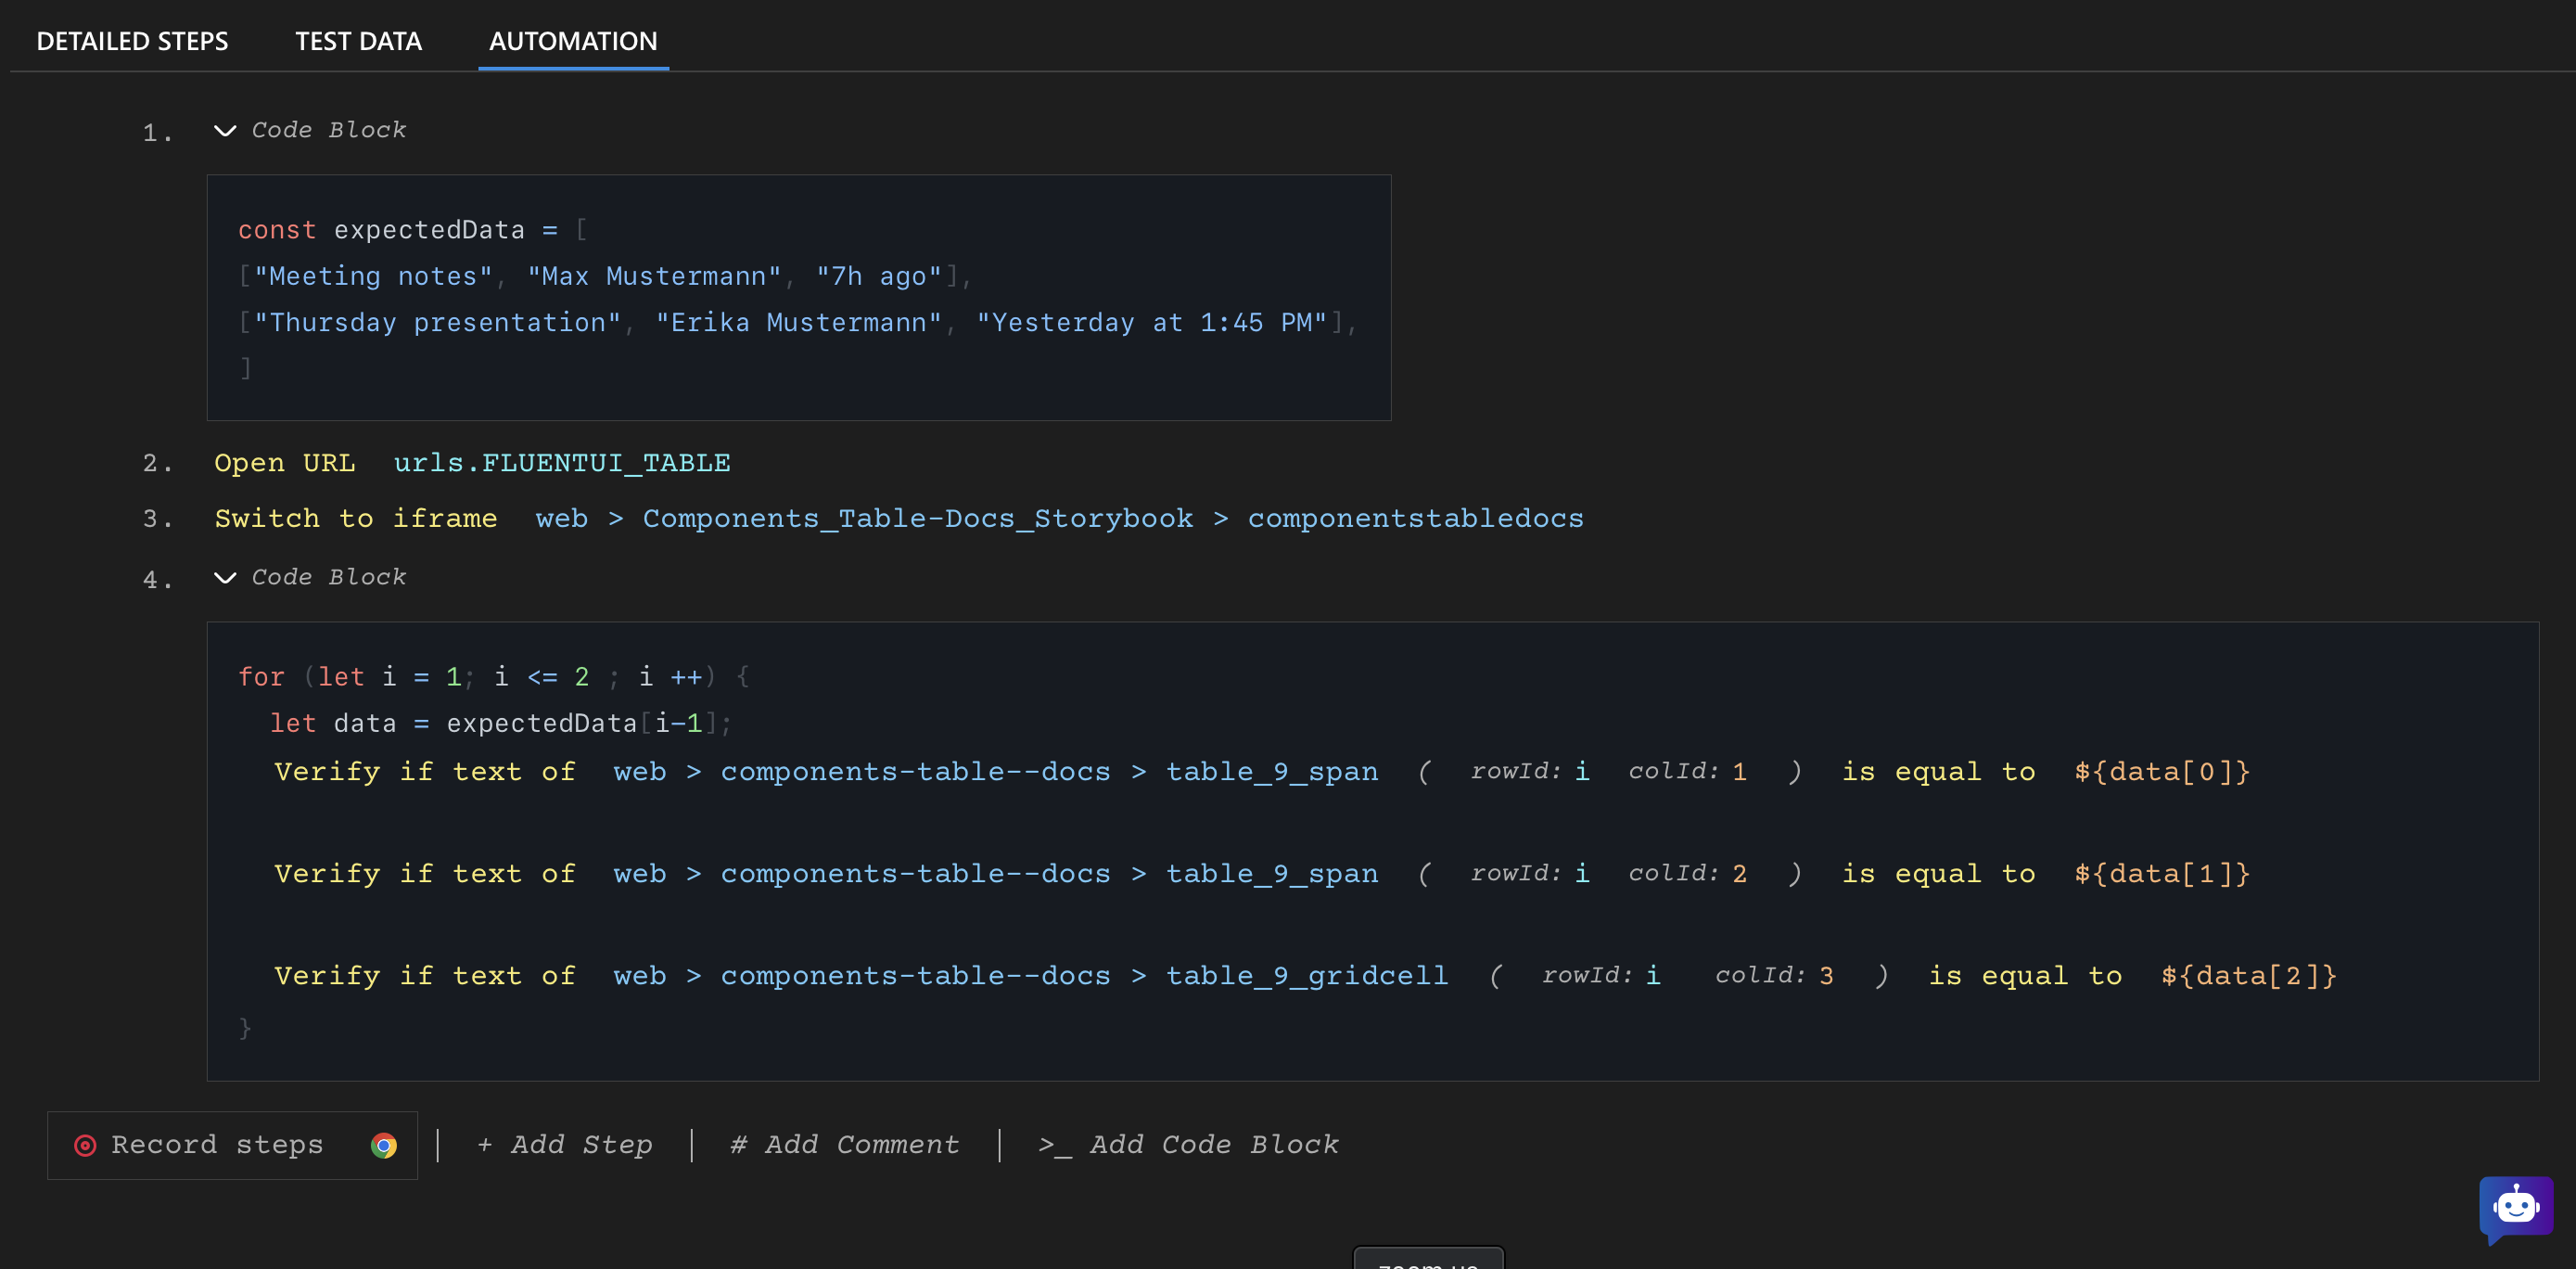The image size is (2576, 1269).
Task: Switch to the Test Data tab
Action: tap(358, 41)
